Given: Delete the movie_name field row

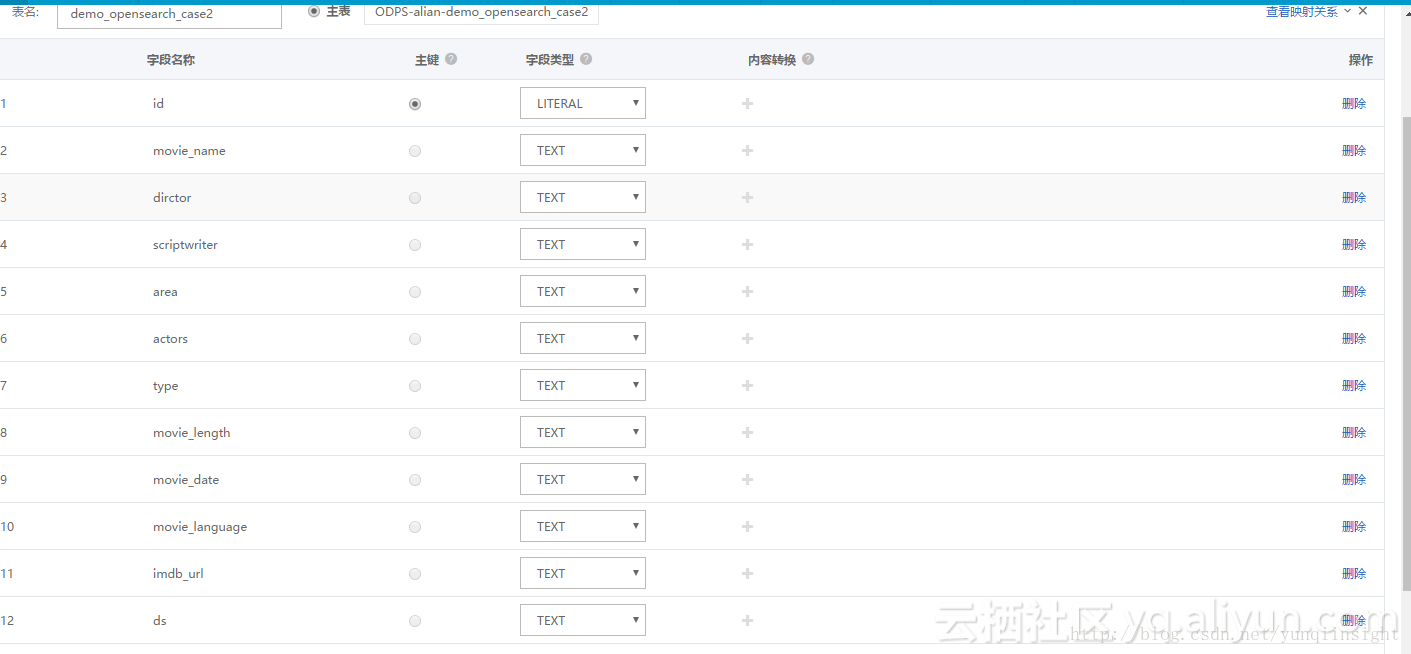Looking at the screenshot, I should [x=1354, y=151].
